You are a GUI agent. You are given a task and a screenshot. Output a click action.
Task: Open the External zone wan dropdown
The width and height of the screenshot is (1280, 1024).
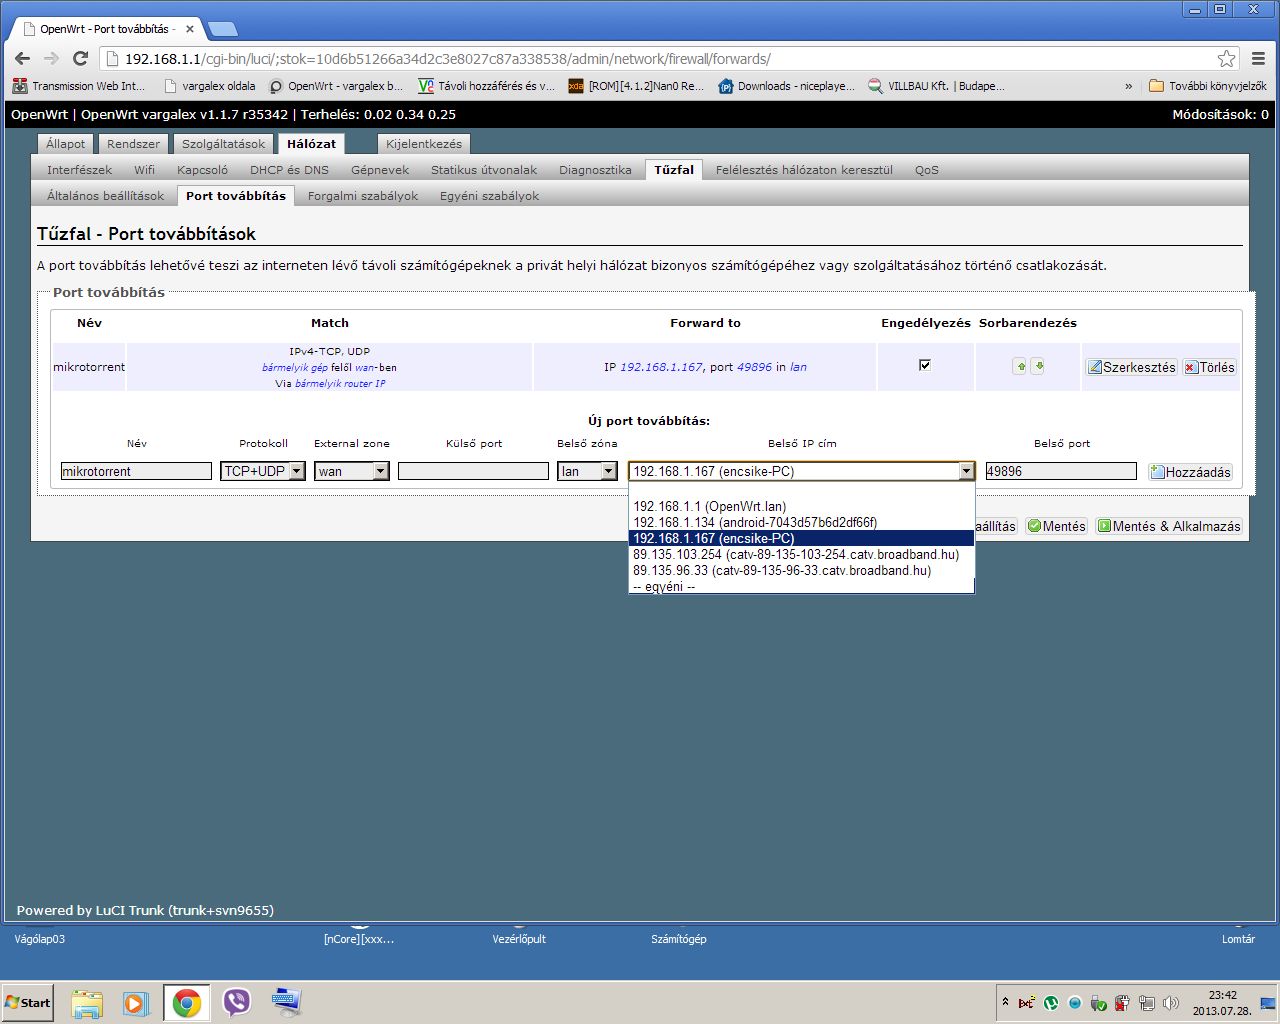352,471
